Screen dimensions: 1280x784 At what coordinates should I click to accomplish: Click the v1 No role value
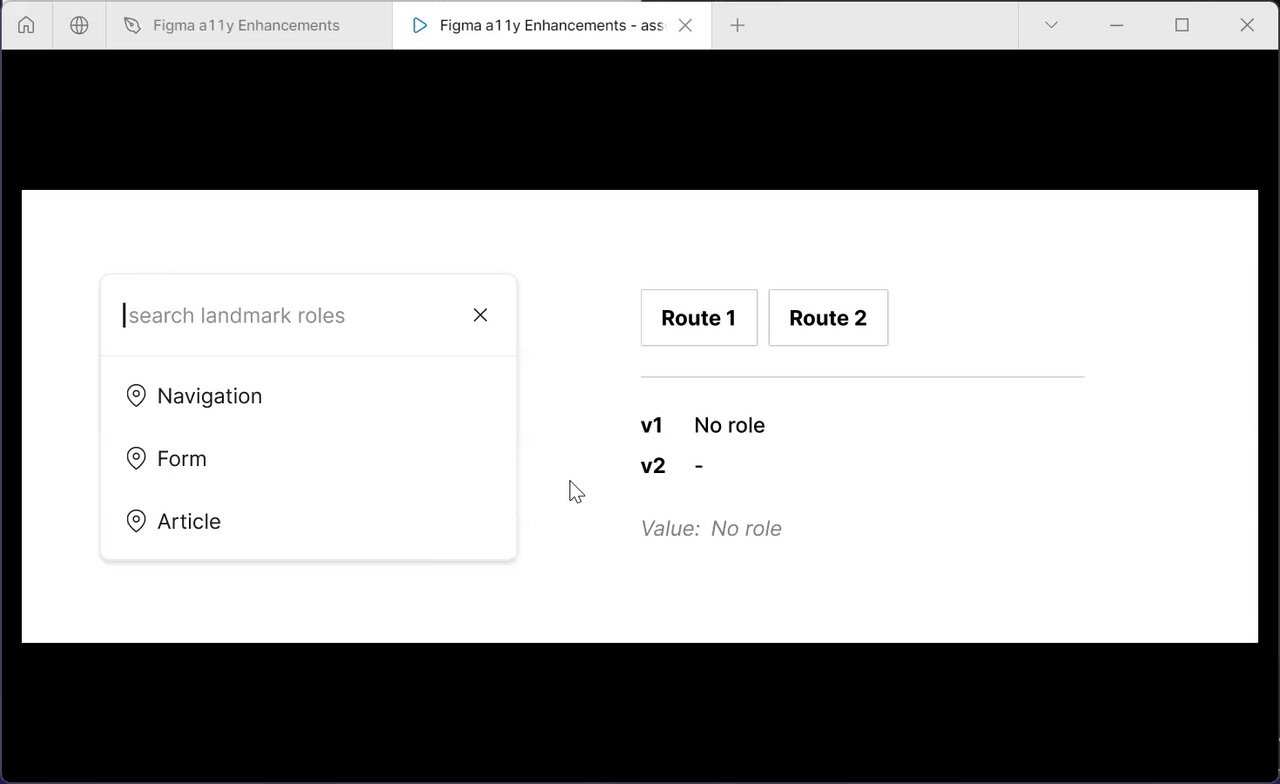(729, 425)
